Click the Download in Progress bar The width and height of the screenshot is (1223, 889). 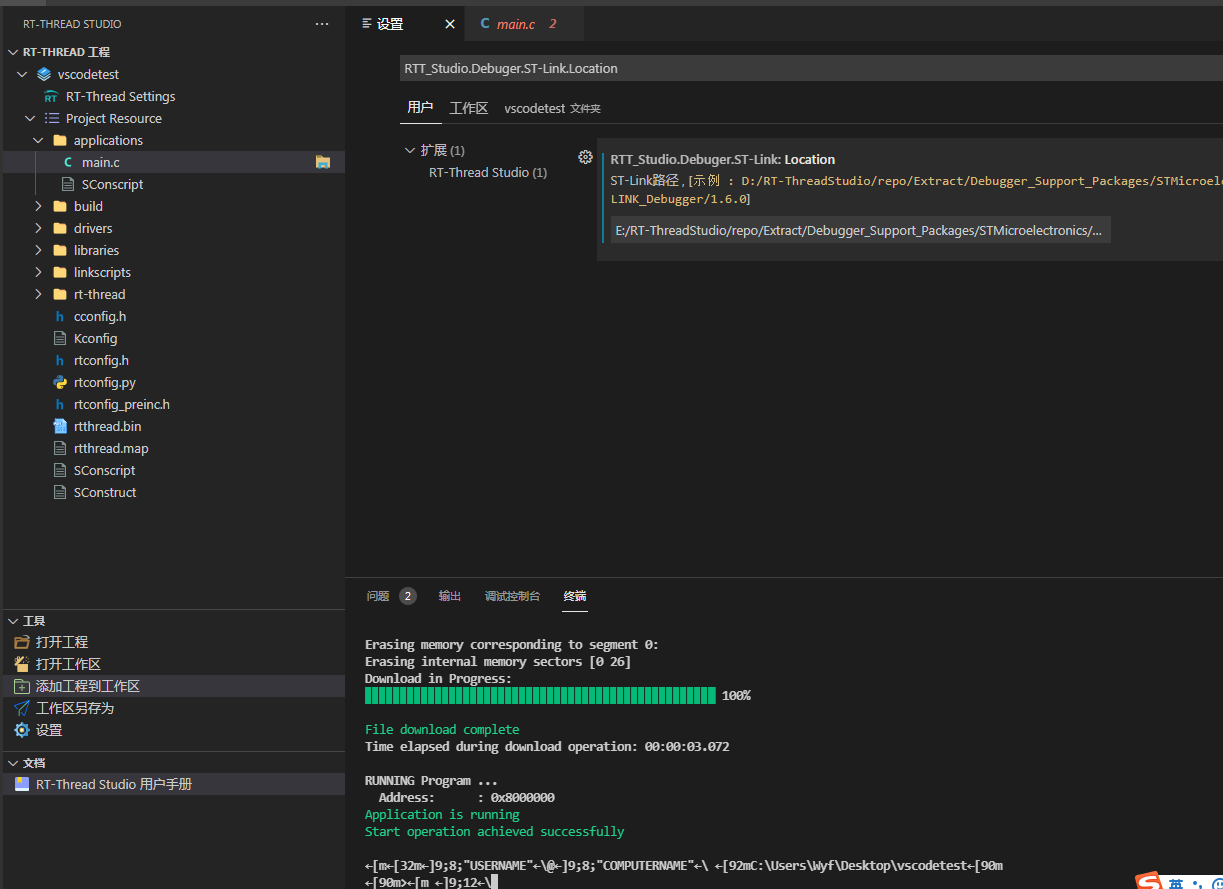(x=540, y=694)
